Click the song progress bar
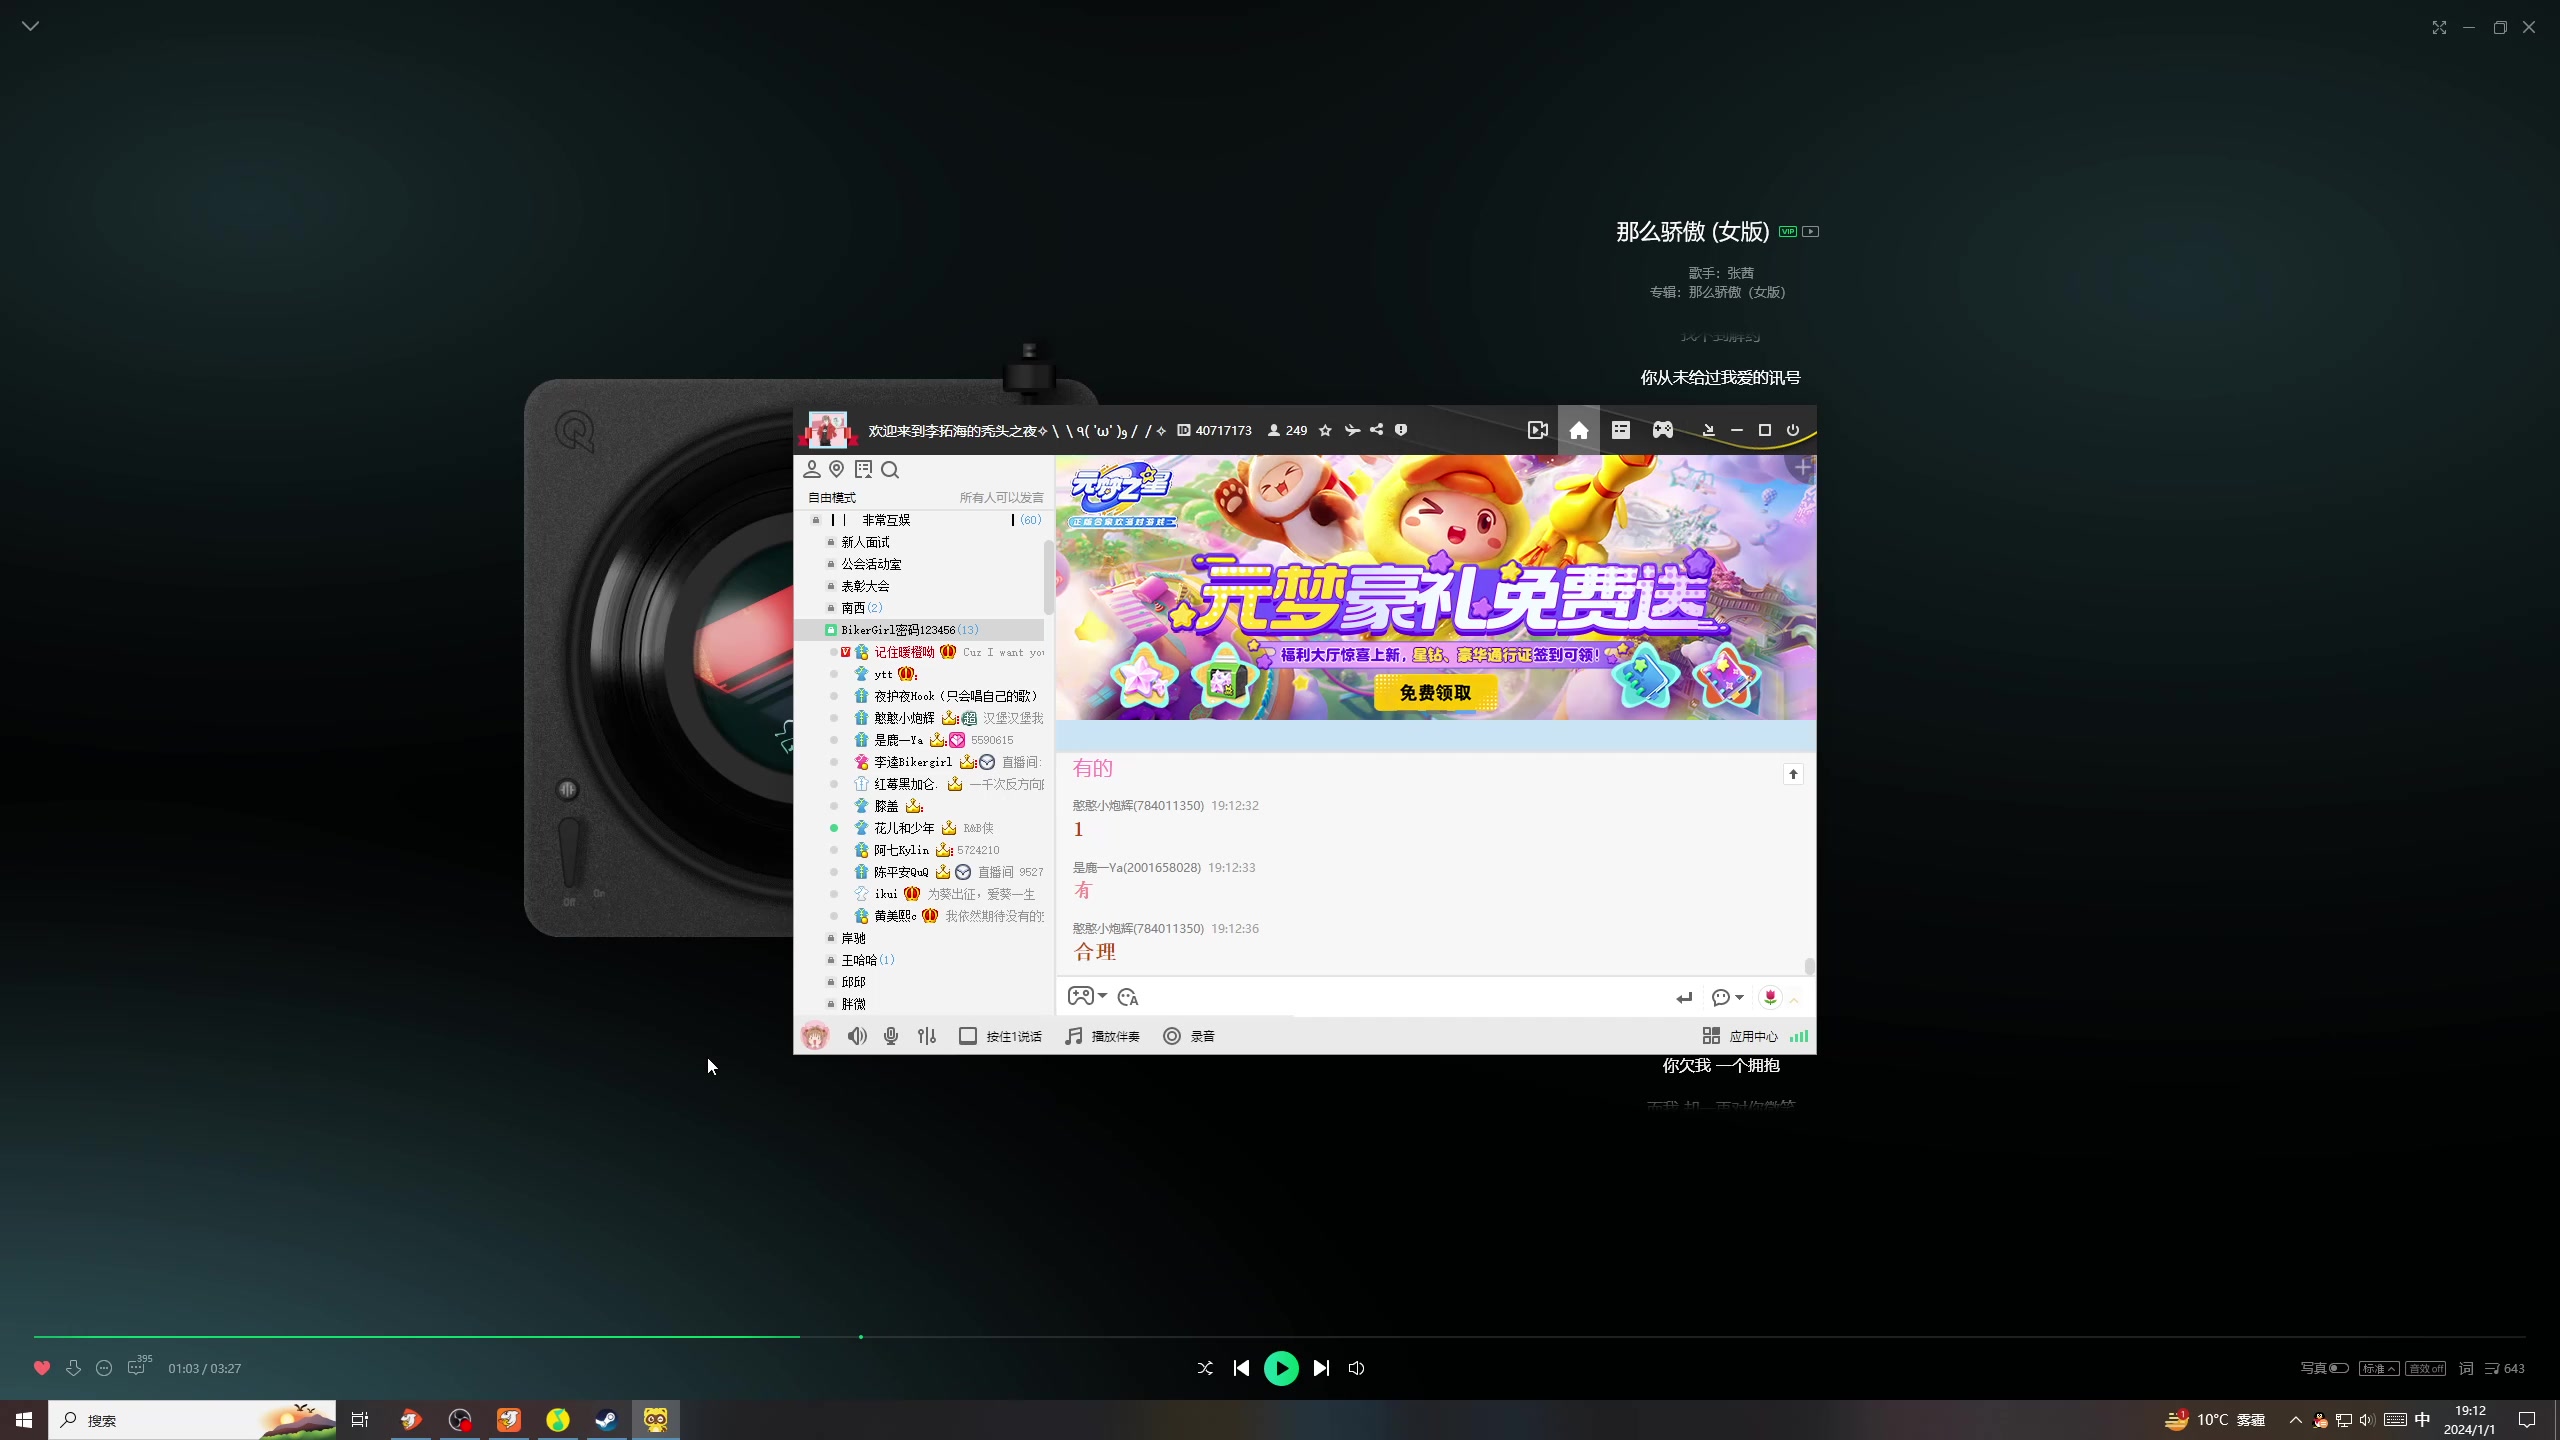The width and height of the screenshot is (2560, 1440). tap(1280, 1336)
